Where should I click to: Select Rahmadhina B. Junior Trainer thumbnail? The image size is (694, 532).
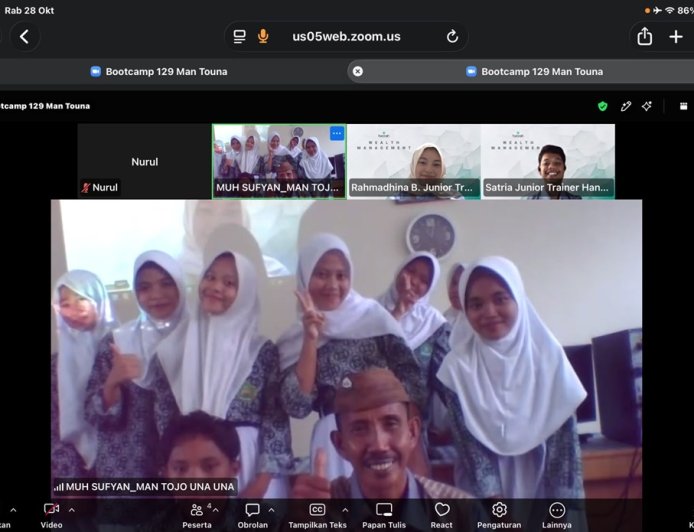414,161
